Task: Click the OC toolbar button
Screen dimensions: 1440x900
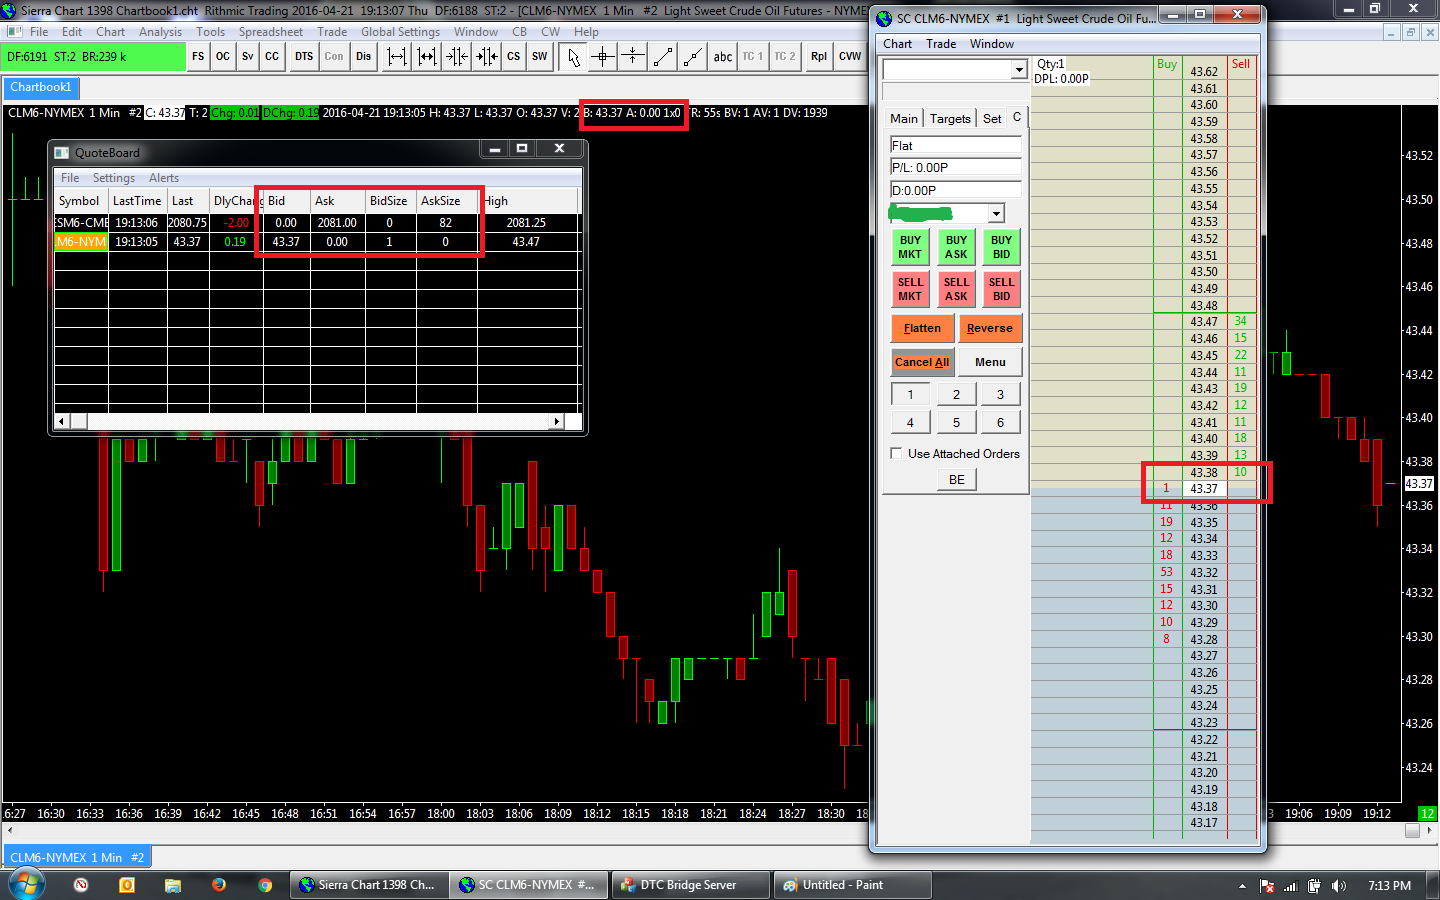Action: [x=223, y=57]
